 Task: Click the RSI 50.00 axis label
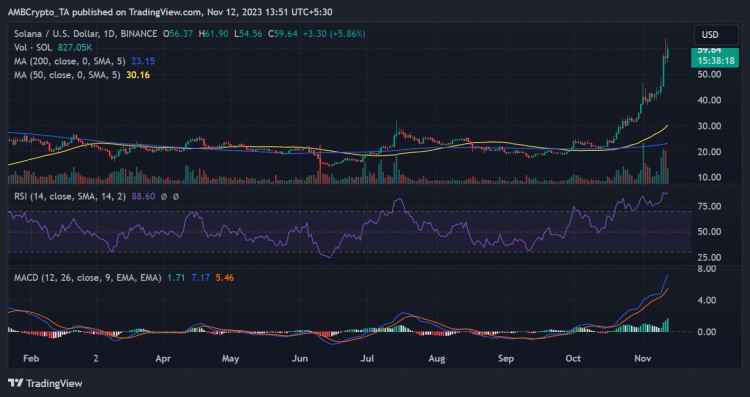709,232
